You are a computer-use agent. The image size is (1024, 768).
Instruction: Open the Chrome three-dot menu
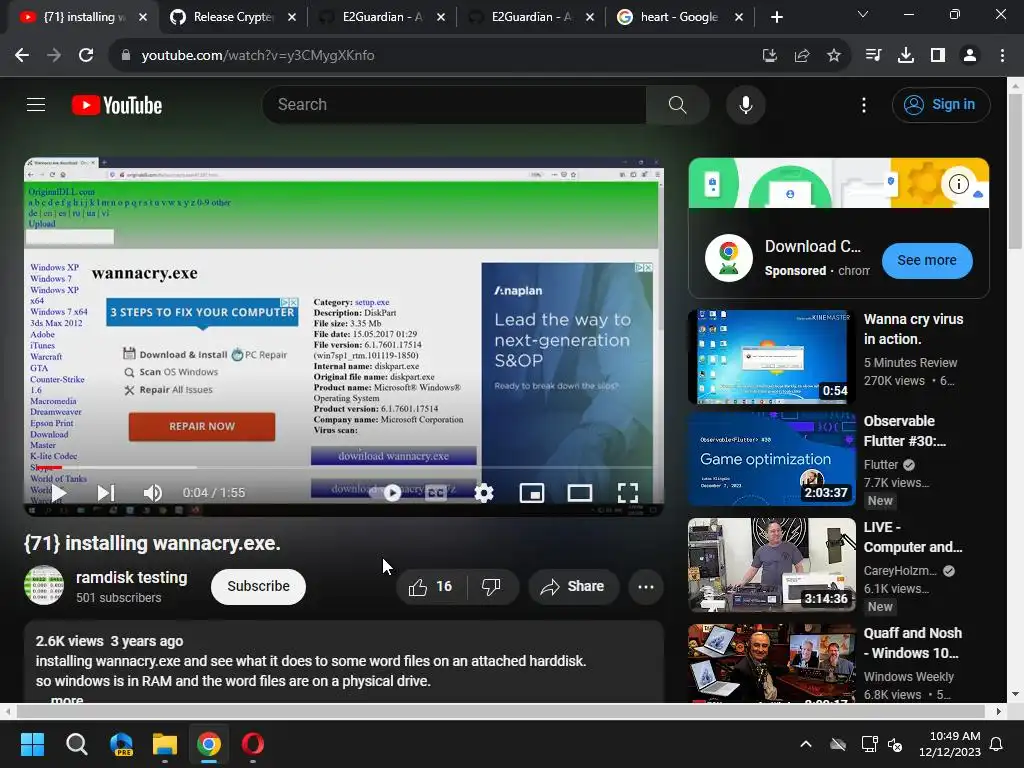[x=1002, y=56]
